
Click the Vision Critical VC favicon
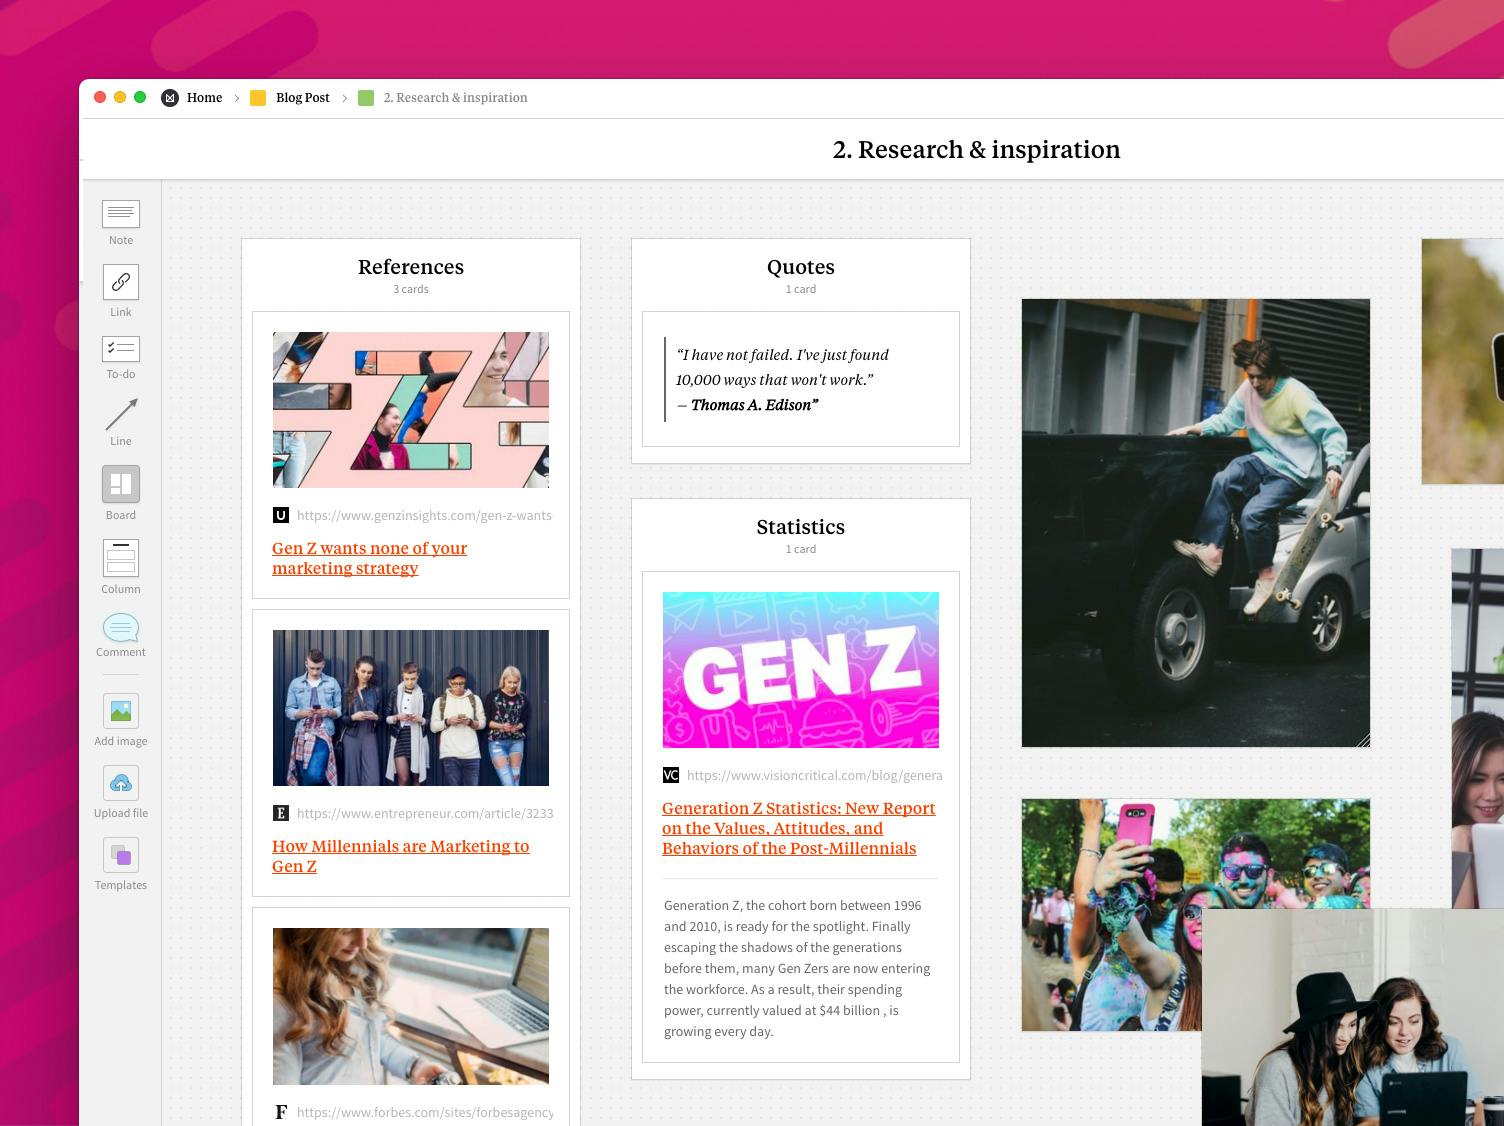(671, 775)
